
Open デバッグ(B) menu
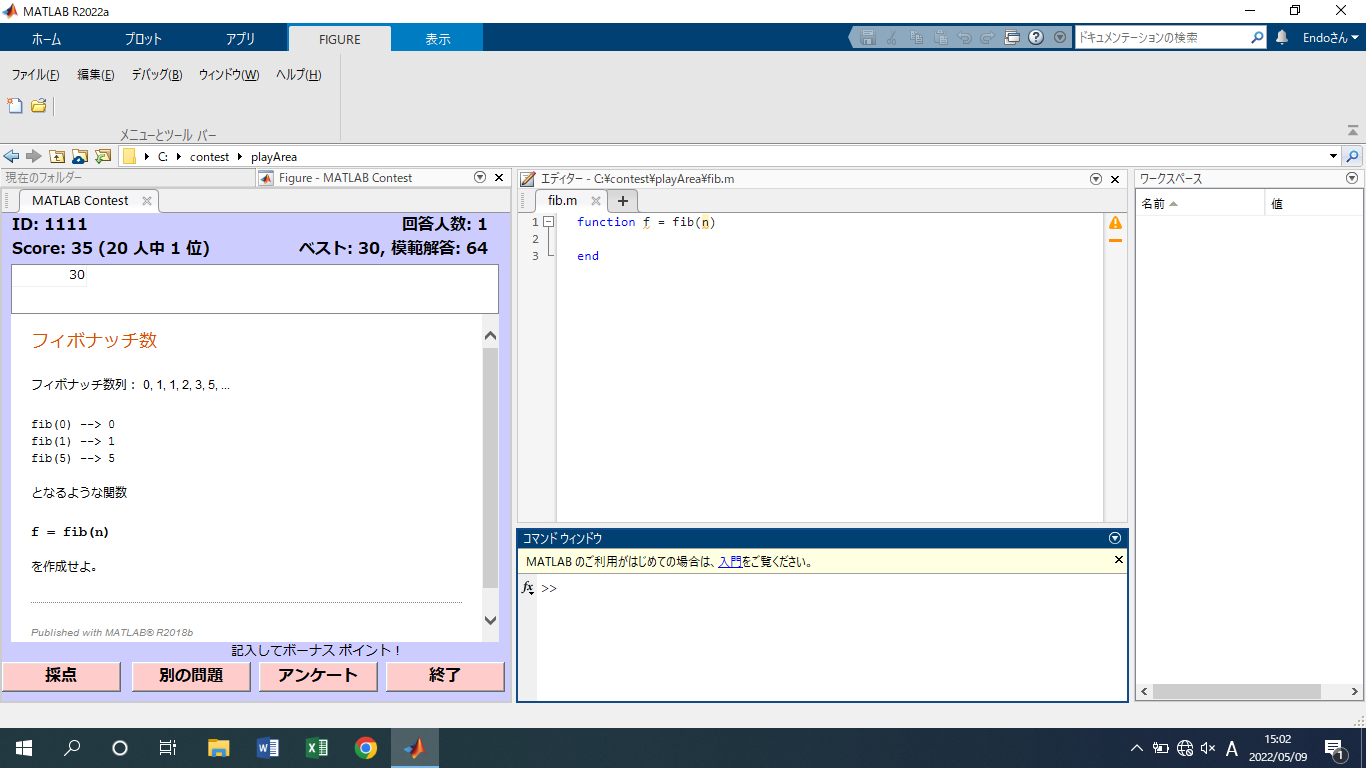157,75
